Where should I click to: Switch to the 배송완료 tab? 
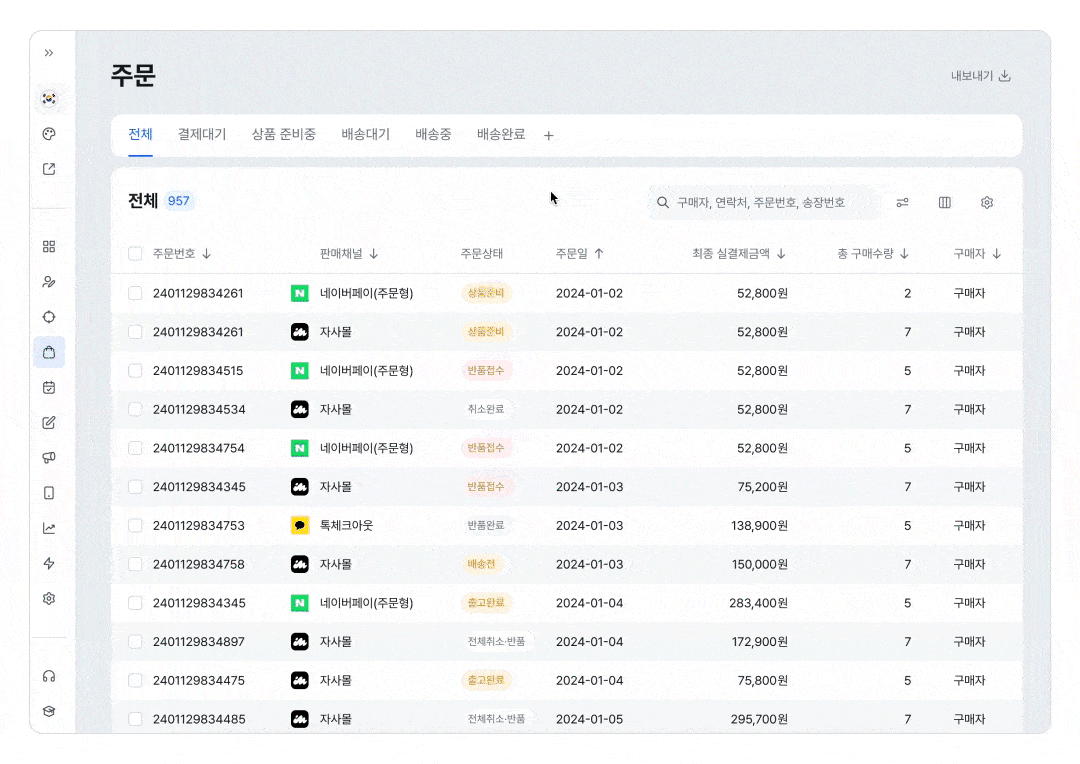501,134
